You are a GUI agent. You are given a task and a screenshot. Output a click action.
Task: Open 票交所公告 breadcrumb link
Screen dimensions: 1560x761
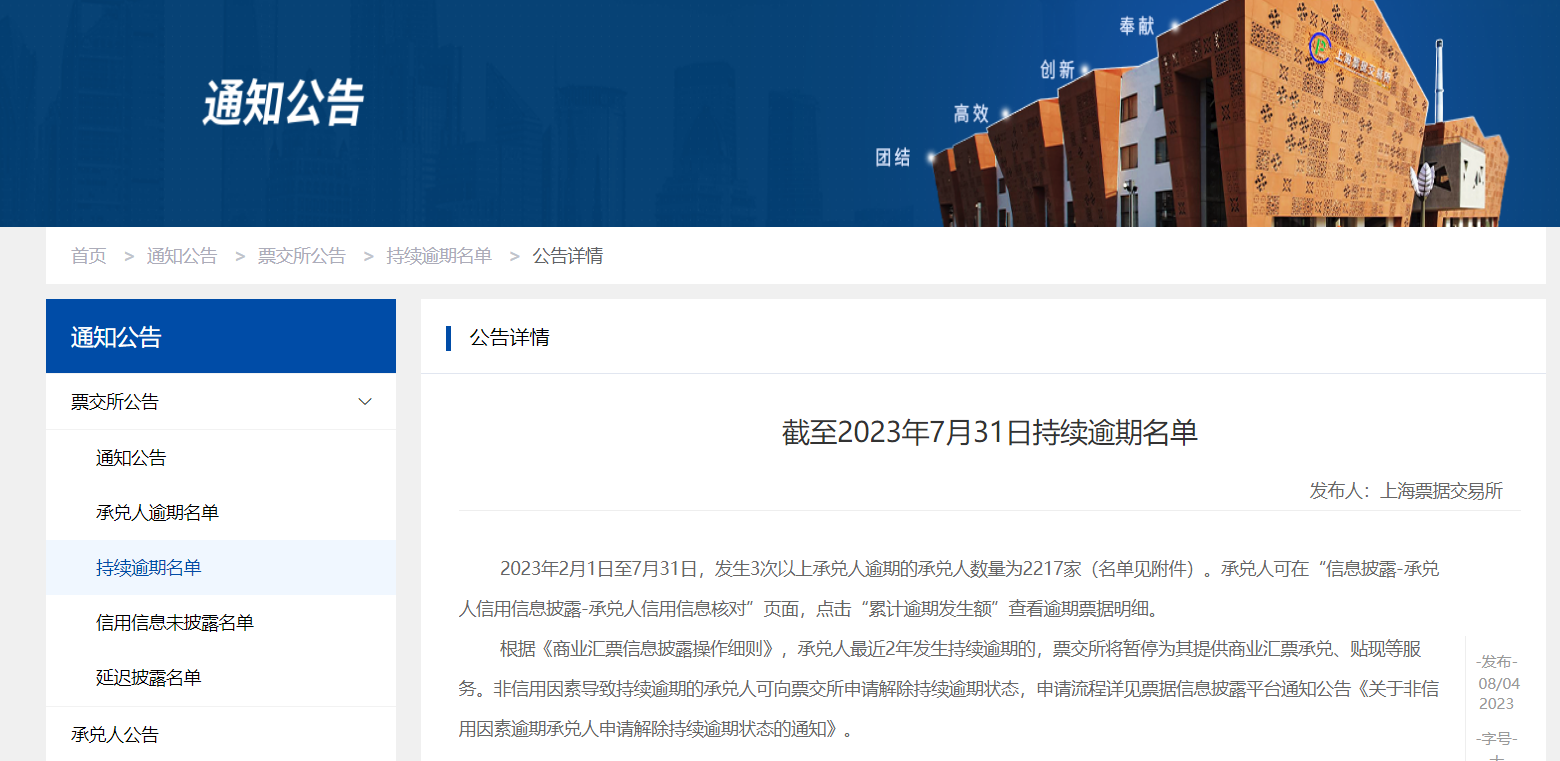click(302, 256)
